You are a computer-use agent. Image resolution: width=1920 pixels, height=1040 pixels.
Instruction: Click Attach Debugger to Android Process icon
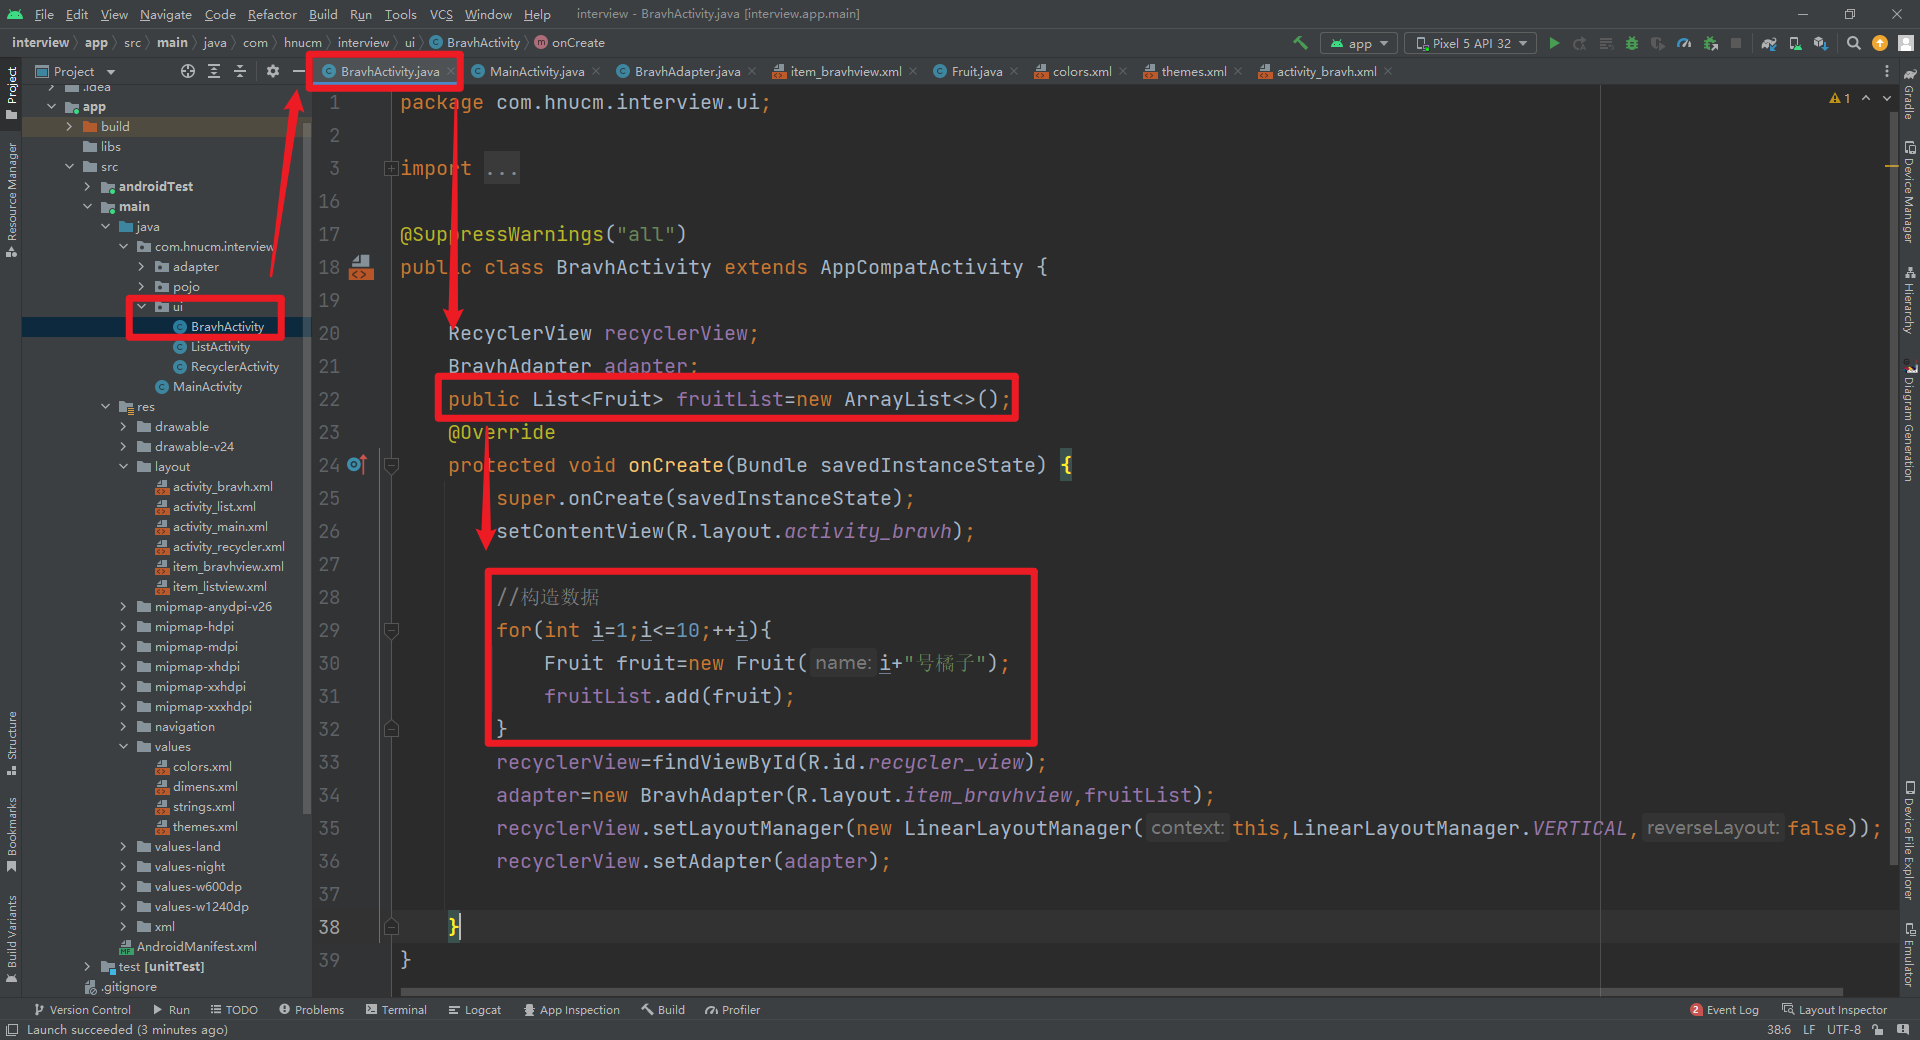[x=1711, y=43]
